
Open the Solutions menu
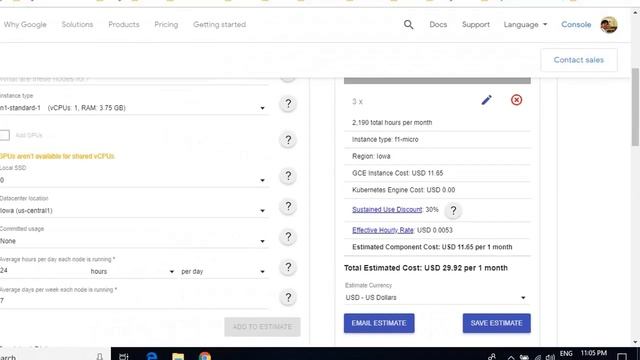point(77,24)
